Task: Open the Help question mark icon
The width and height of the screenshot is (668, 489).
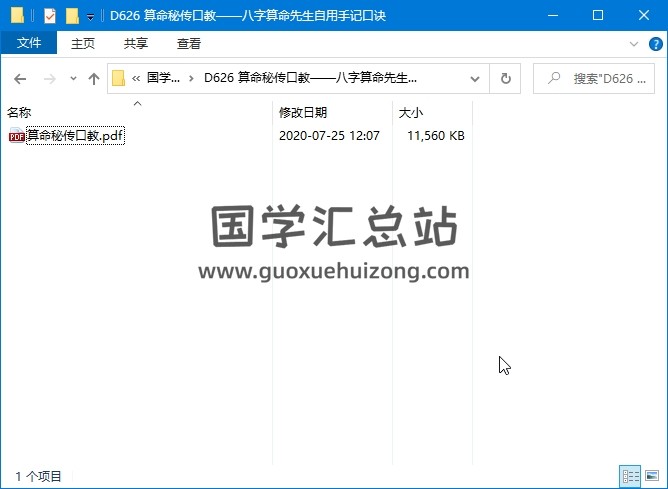Action: [653, 44]
